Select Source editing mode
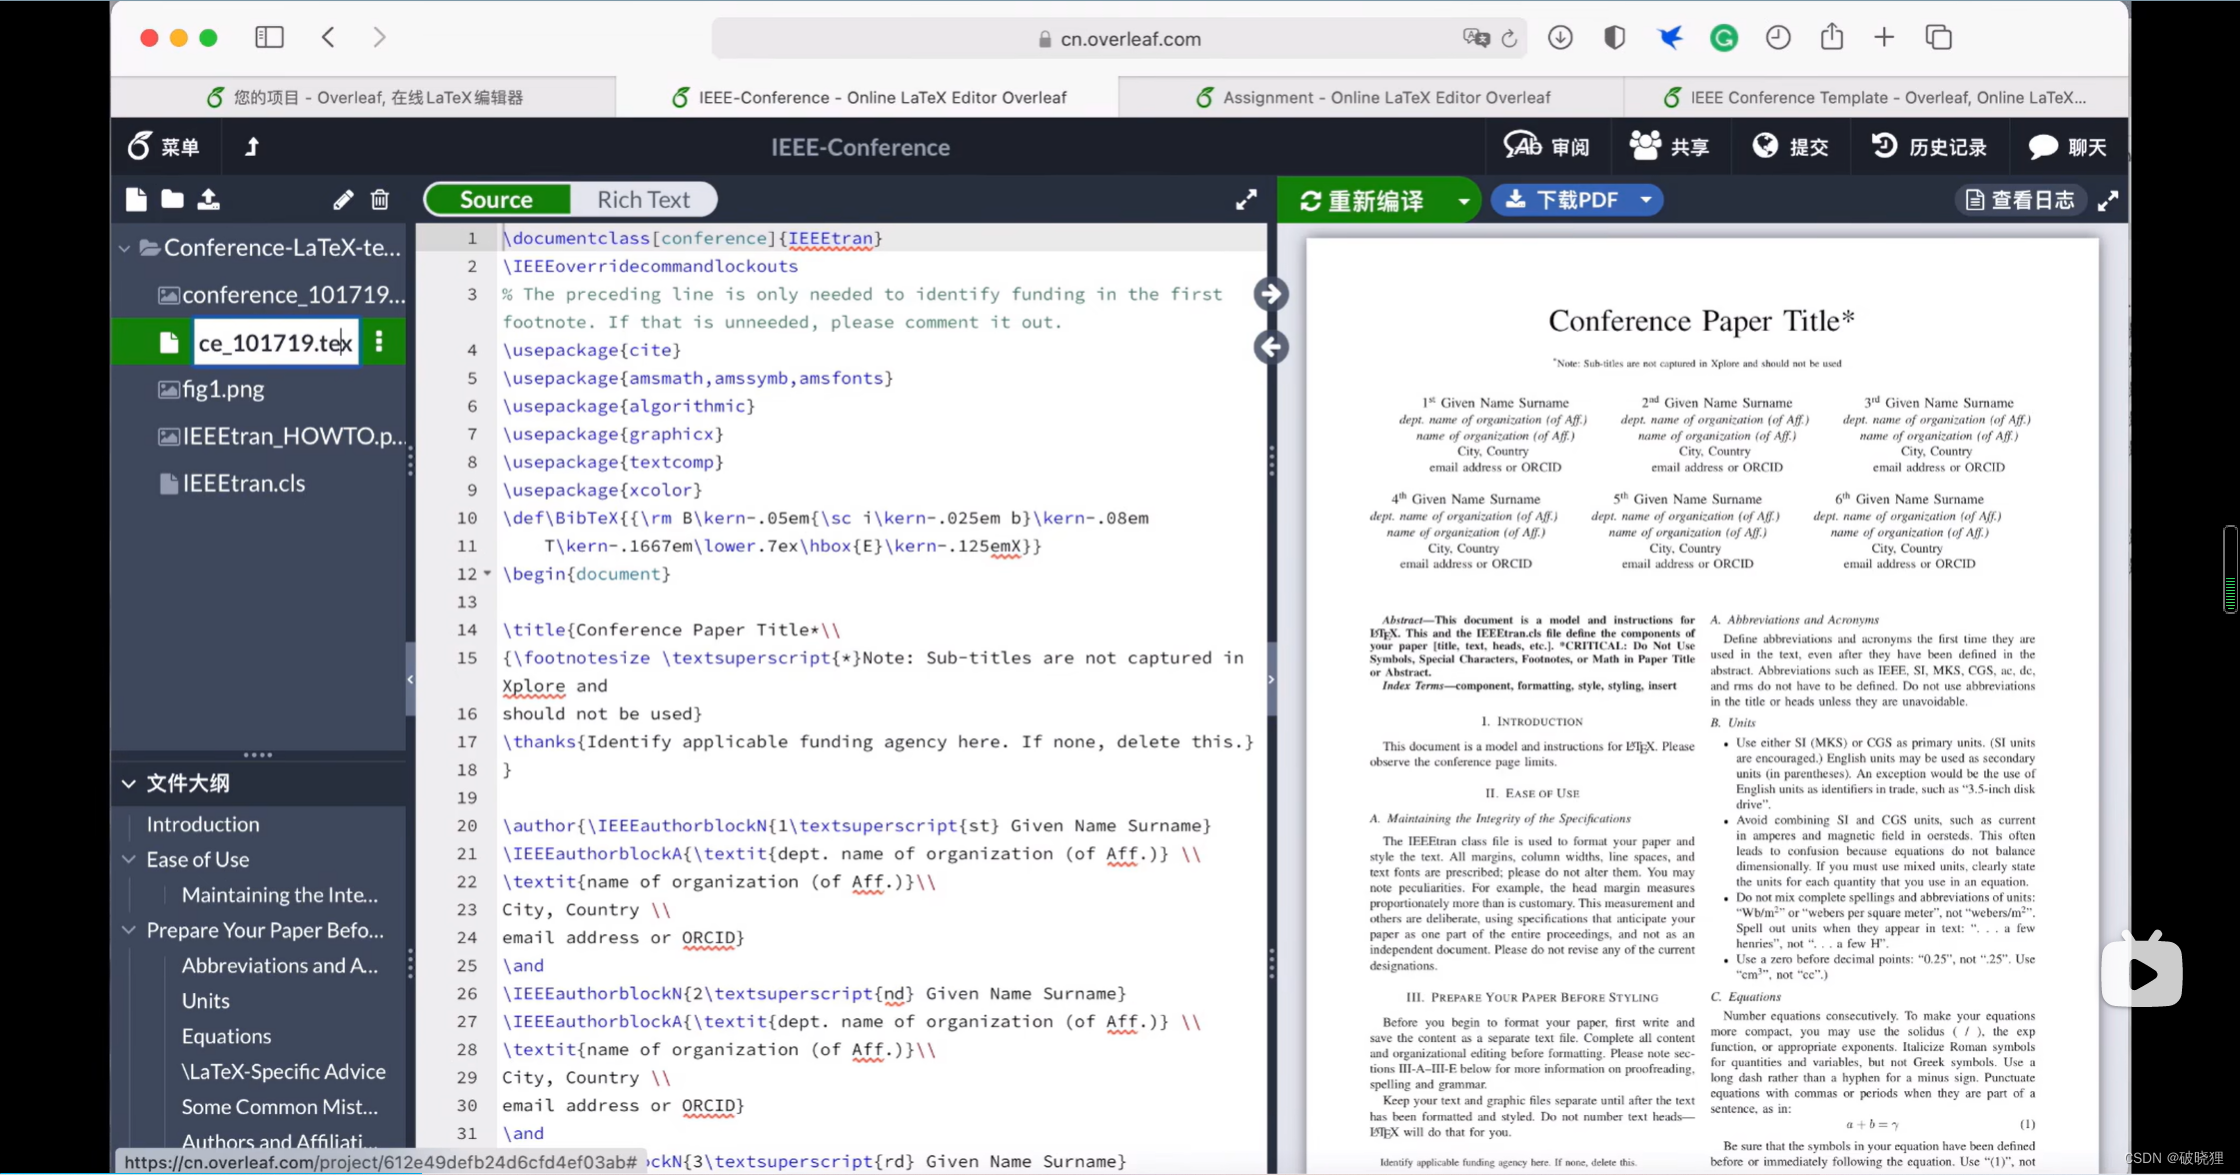2240x1175 pixels. [x=497, y=199]
